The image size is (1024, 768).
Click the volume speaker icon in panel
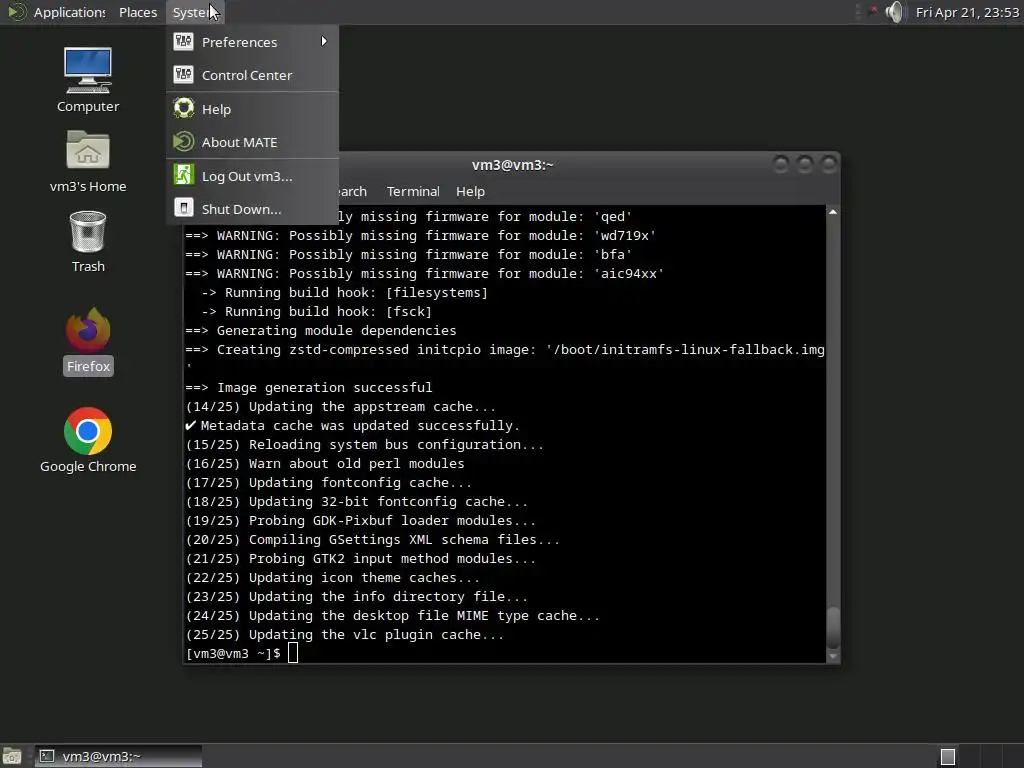point(895,12)
